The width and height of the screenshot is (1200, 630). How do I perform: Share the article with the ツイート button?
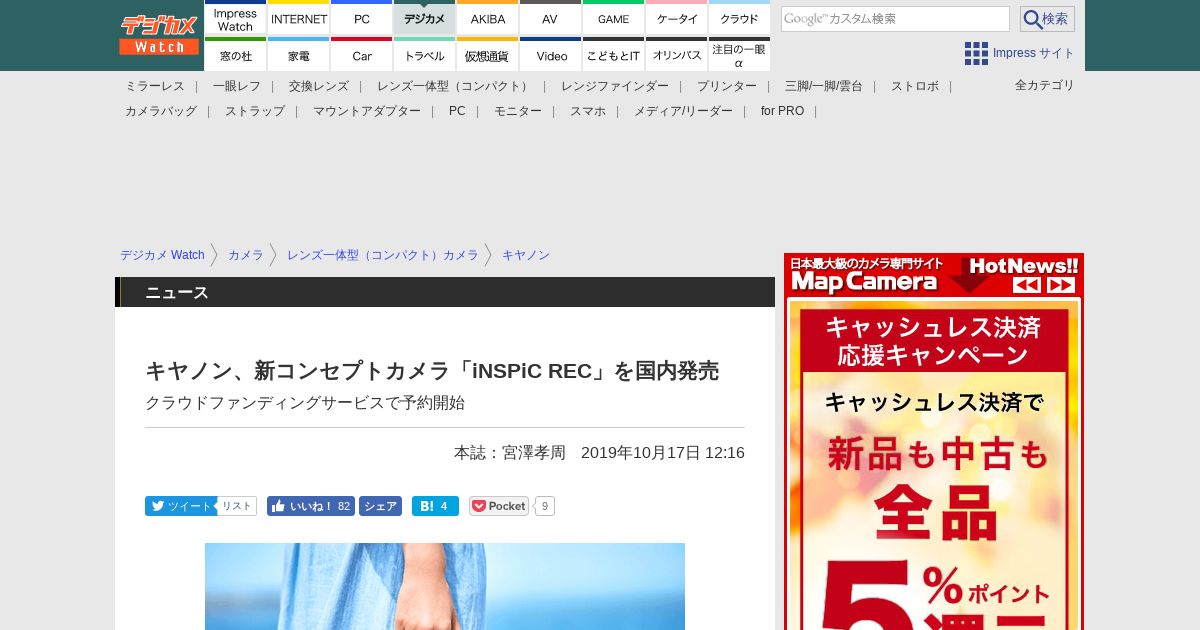pyautogui.click(x=181, y=506)
